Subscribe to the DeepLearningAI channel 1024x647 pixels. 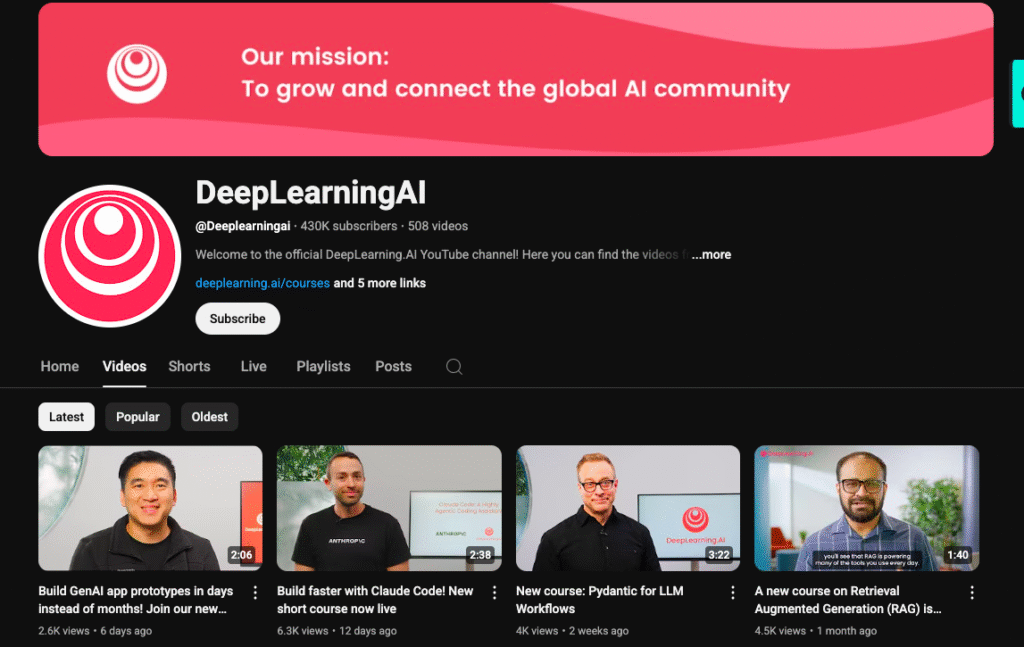click(x=238, y=319)
